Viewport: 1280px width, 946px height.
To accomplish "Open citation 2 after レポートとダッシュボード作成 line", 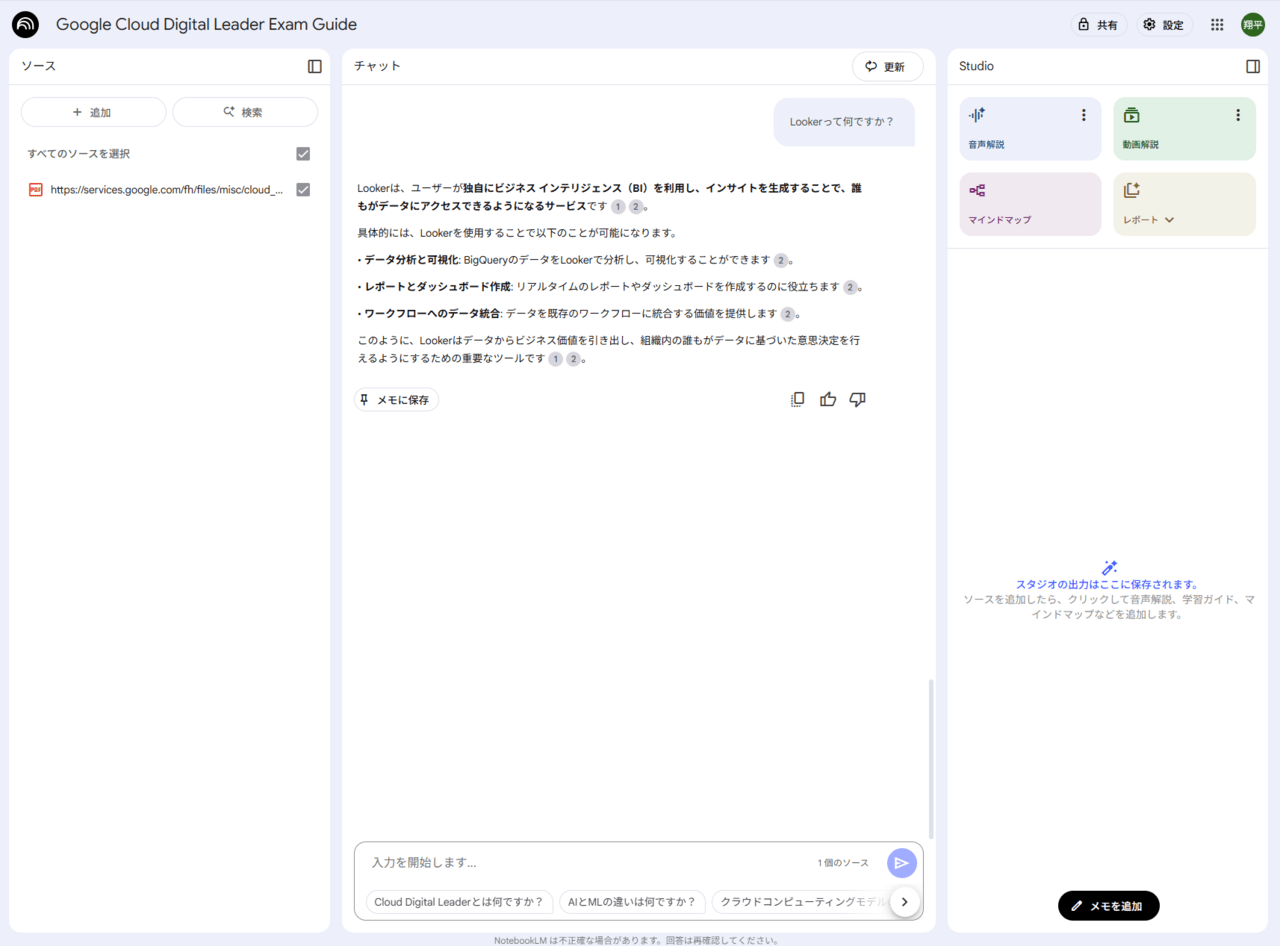I will click(x=850, y=287).
